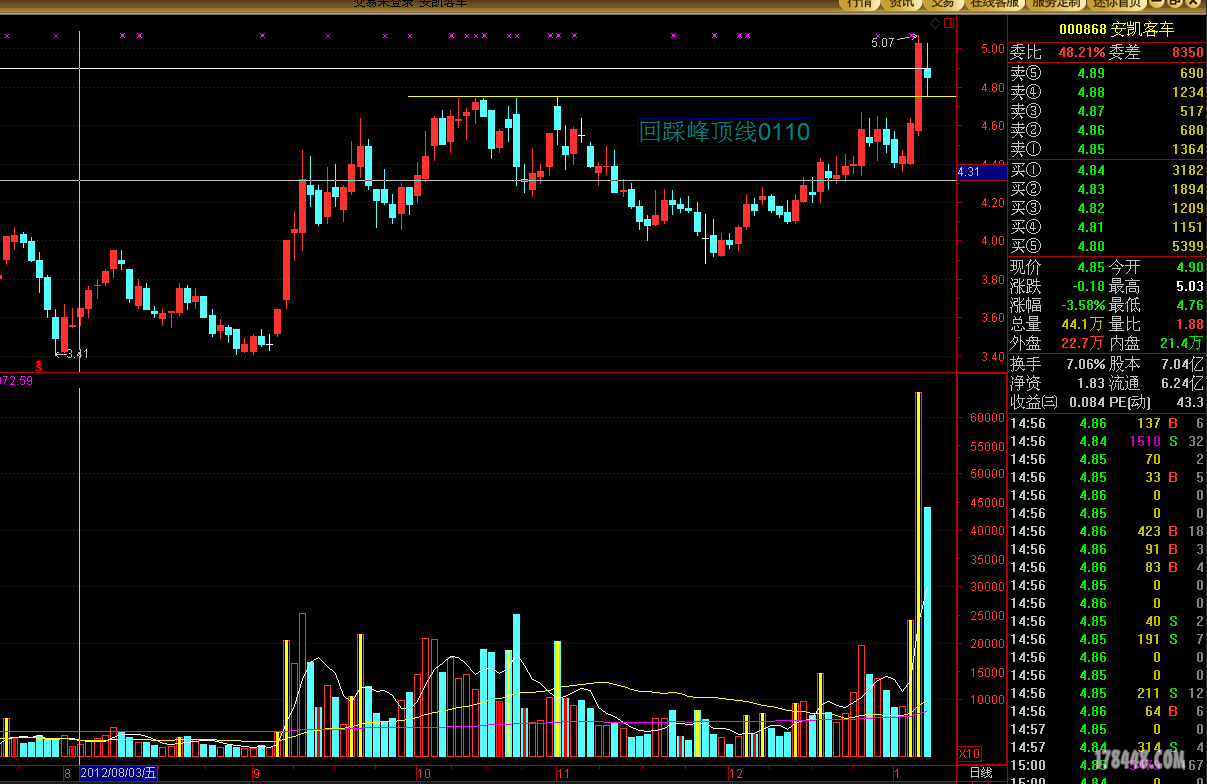Click the X10 volume scale indicator
The image size is (1207, 784).
(969, 753)
